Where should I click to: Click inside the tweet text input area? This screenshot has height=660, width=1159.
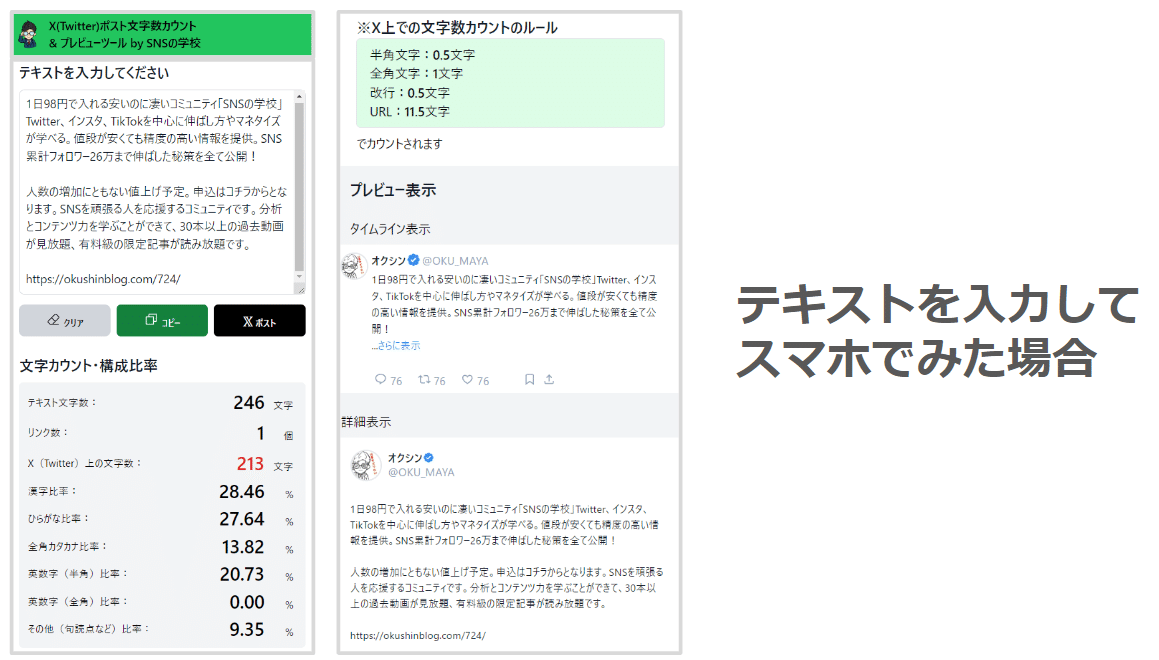[x=156, y=192]
